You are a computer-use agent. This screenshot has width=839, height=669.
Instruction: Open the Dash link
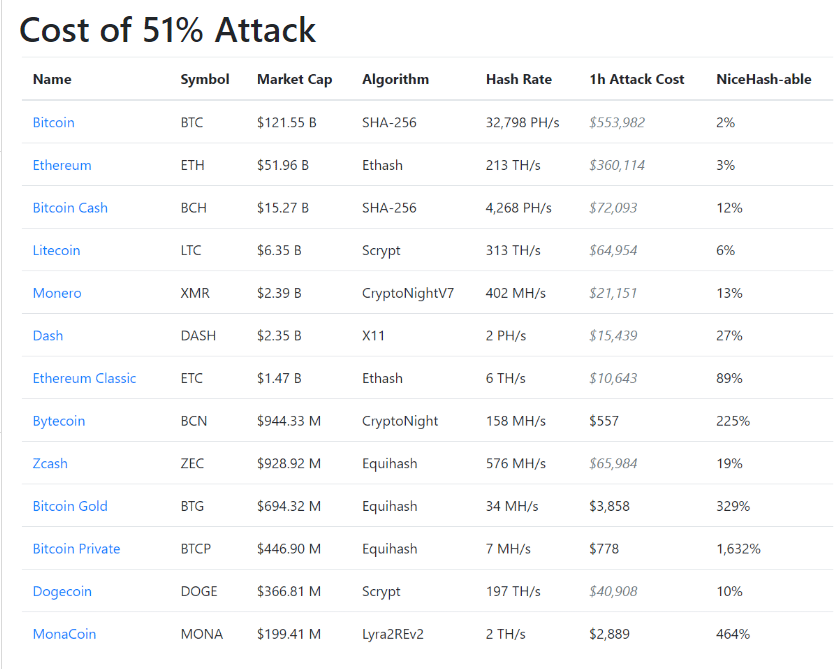point(48,336)
